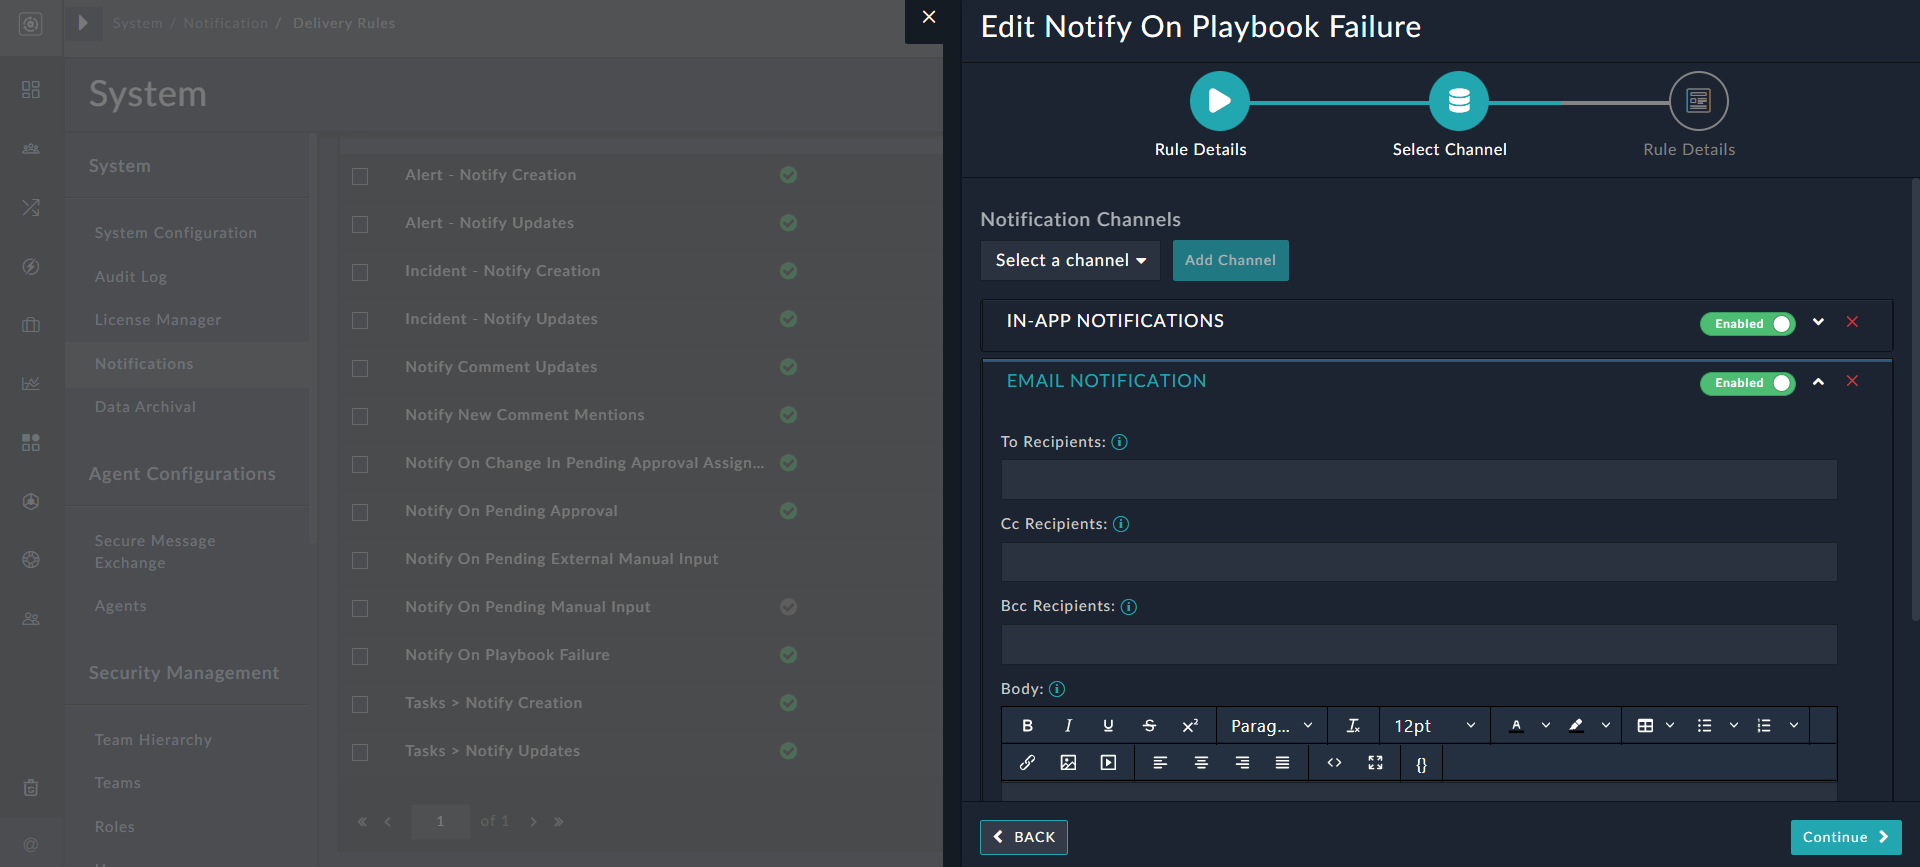Toggle Strikethrough in body editor

(1149, 726)
